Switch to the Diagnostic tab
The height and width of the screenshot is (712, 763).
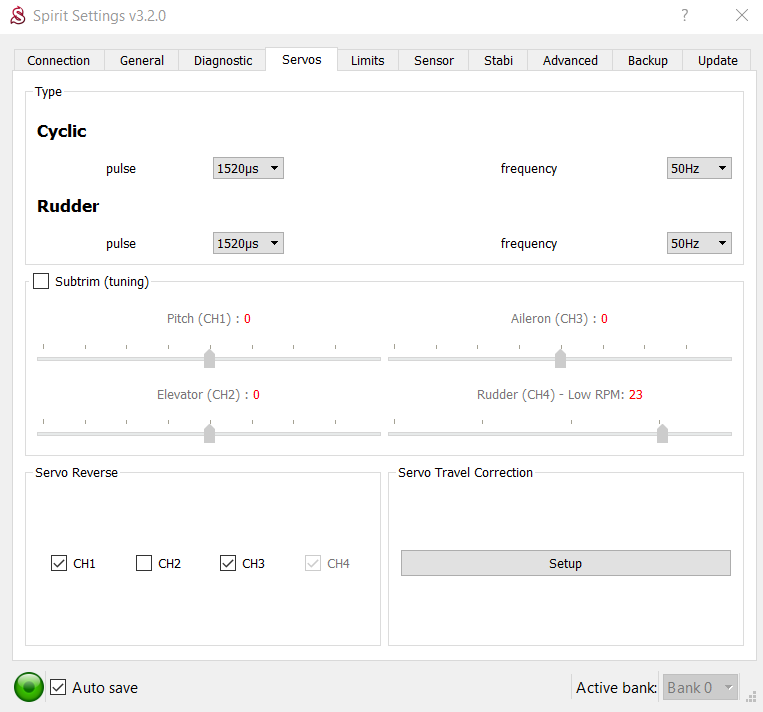pos(223,60)
